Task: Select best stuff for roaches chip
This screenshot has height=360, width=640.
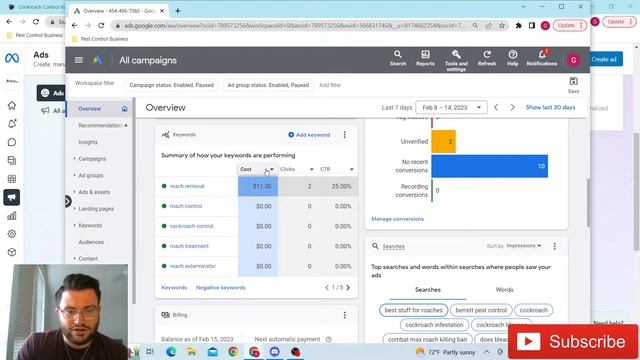Action: coord(413,310)
